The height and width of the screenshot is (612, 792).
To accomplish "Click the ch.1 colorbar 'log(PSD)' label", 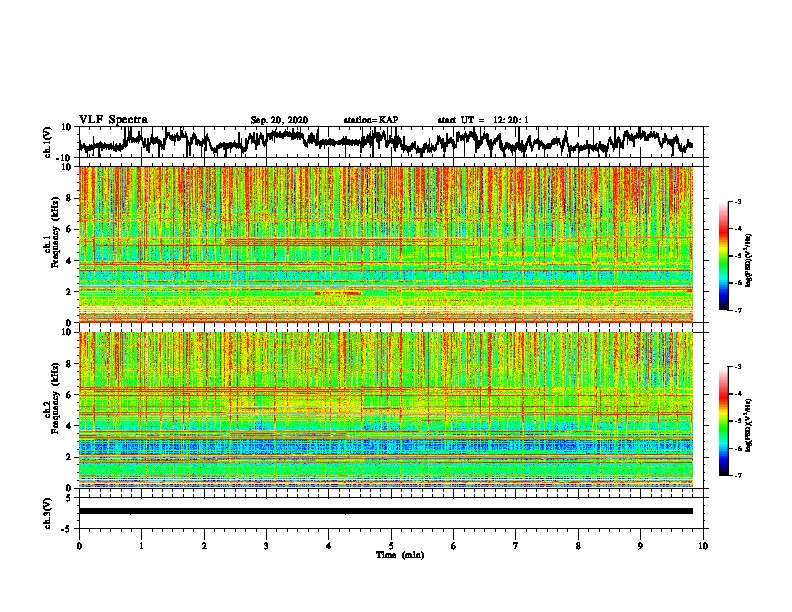I will [749, 260].
